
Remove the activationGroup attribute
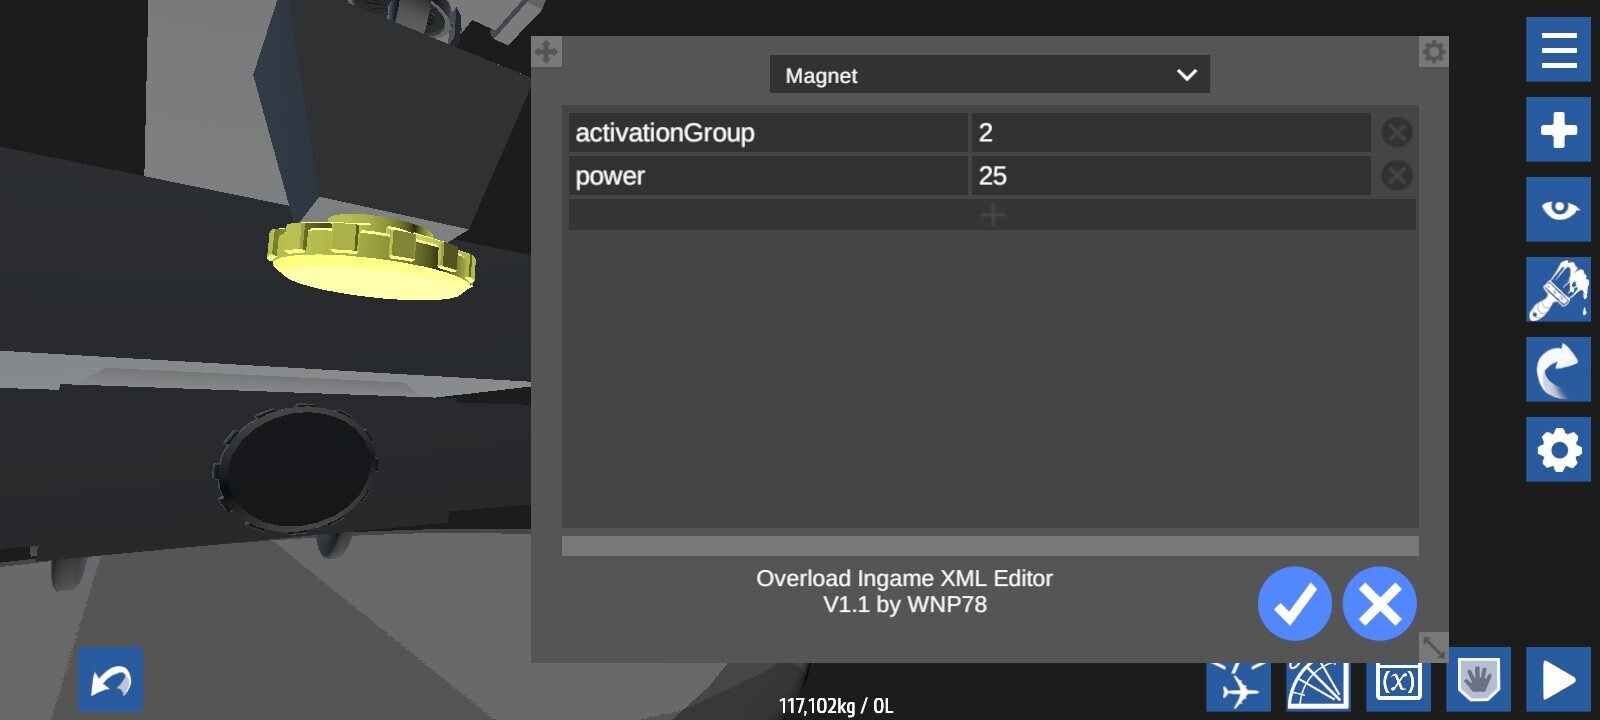click(1397, 132)
